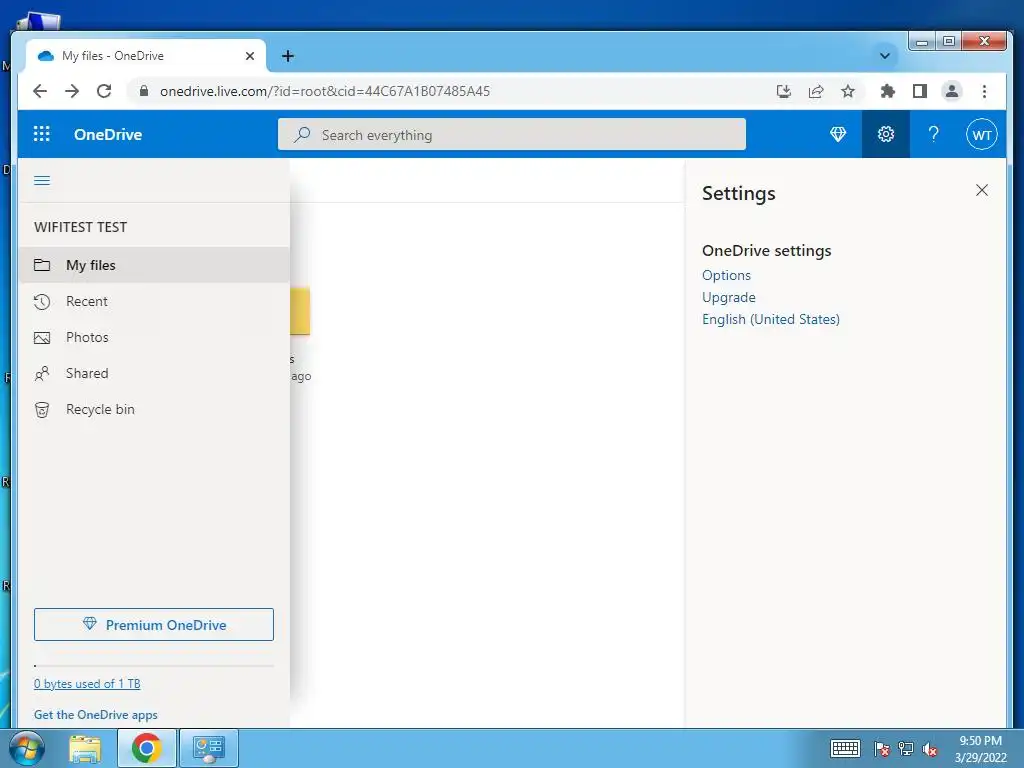
Task: Click the browser forward arrow
Action: coord(72,91)
